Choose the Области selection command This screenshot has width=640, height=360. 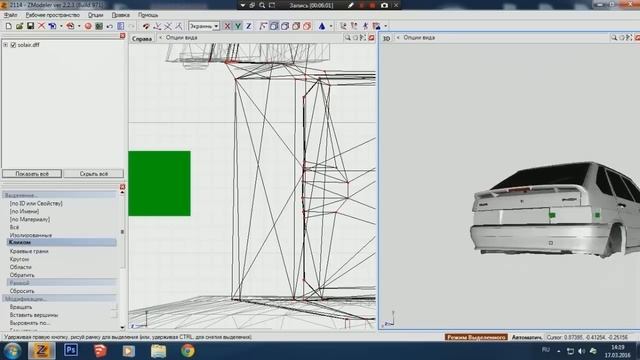20,267
